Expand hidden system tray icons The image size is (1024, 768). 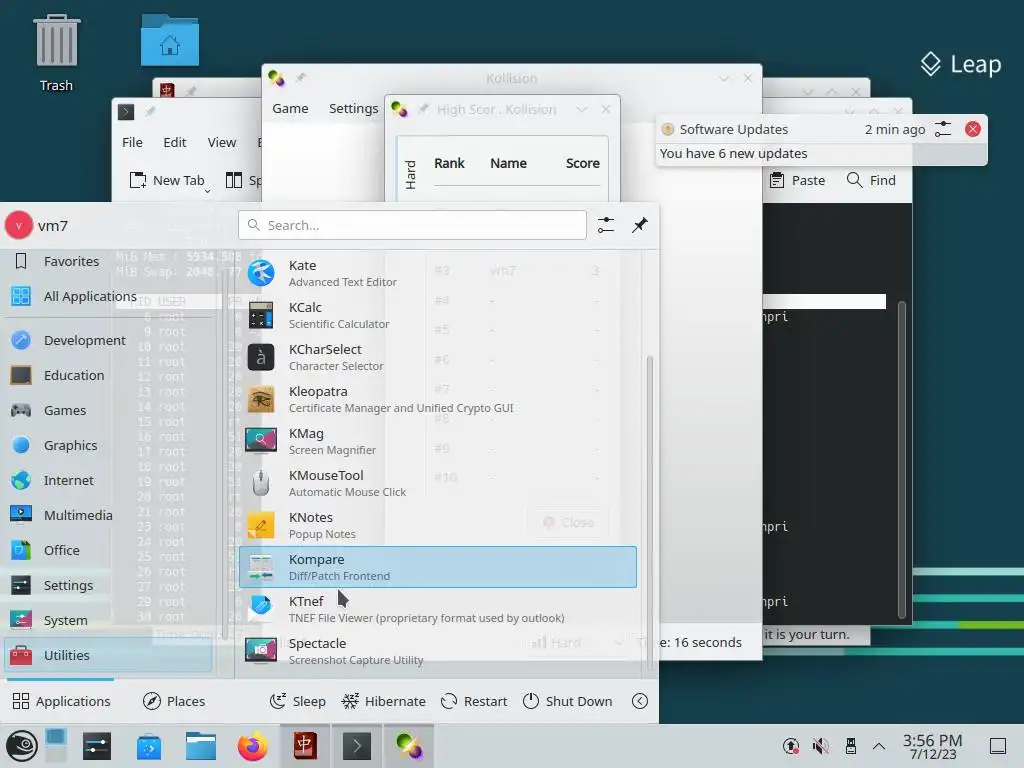pos(879,746)
